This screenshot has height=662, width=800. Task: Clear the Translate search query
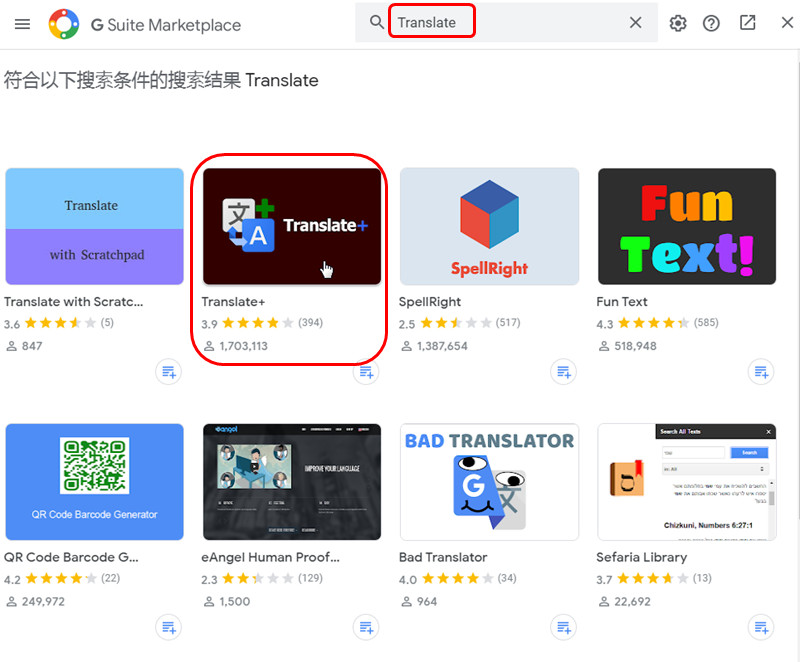(635, 22)
